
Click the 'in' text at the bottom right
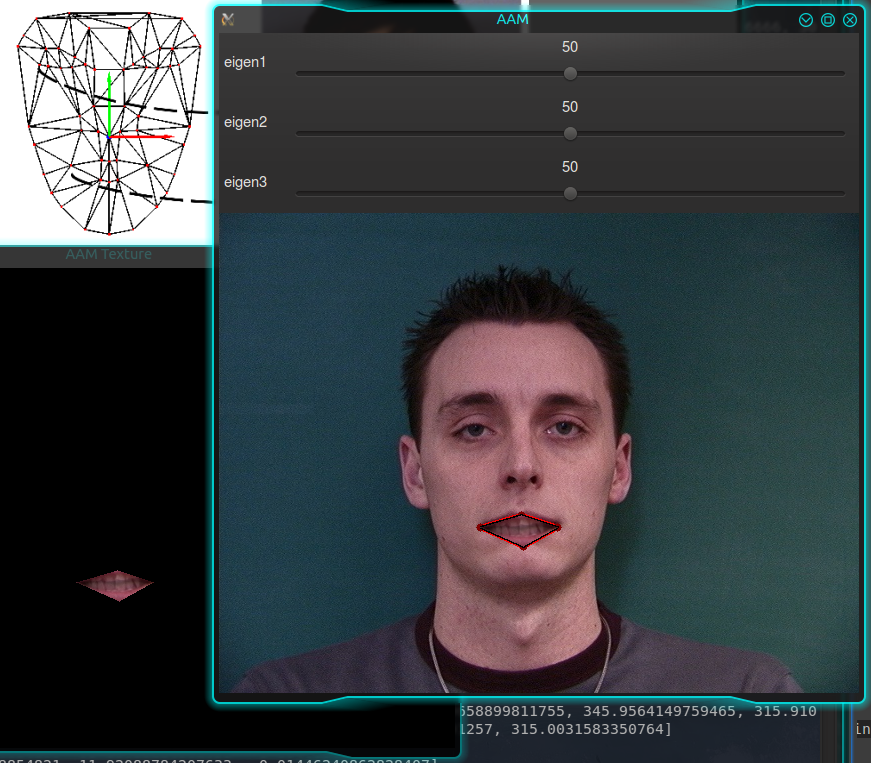[x=862, y=729]
